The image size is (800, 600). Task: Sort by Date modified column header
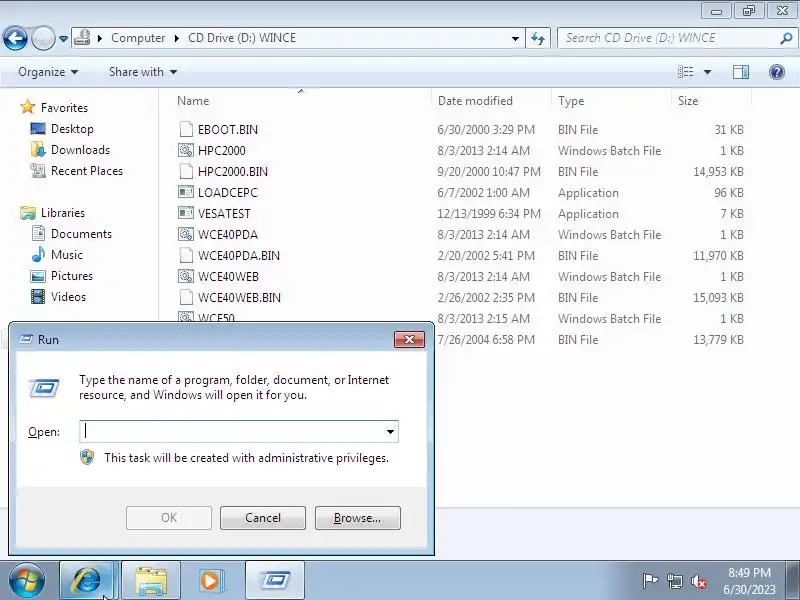point(475,101)
